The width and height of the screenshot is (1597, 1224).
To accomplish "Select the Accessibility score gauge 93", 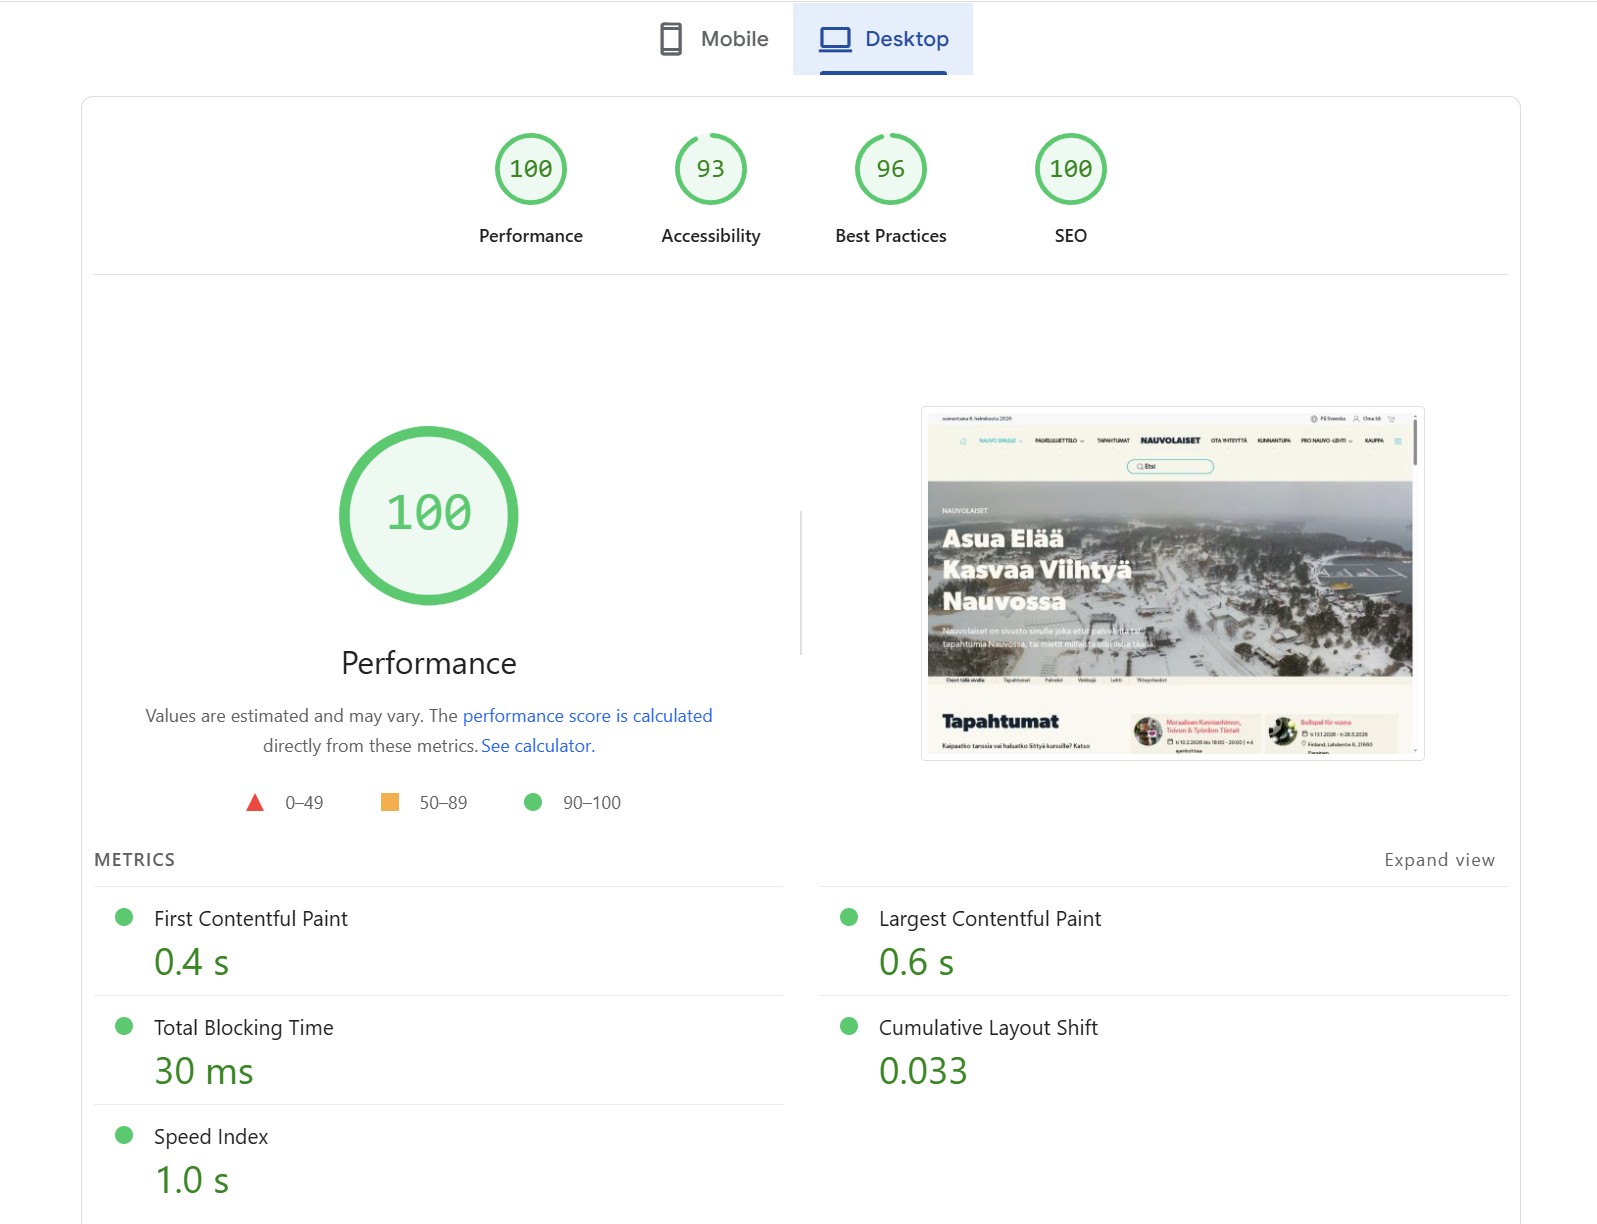I will tap(710, 169).
